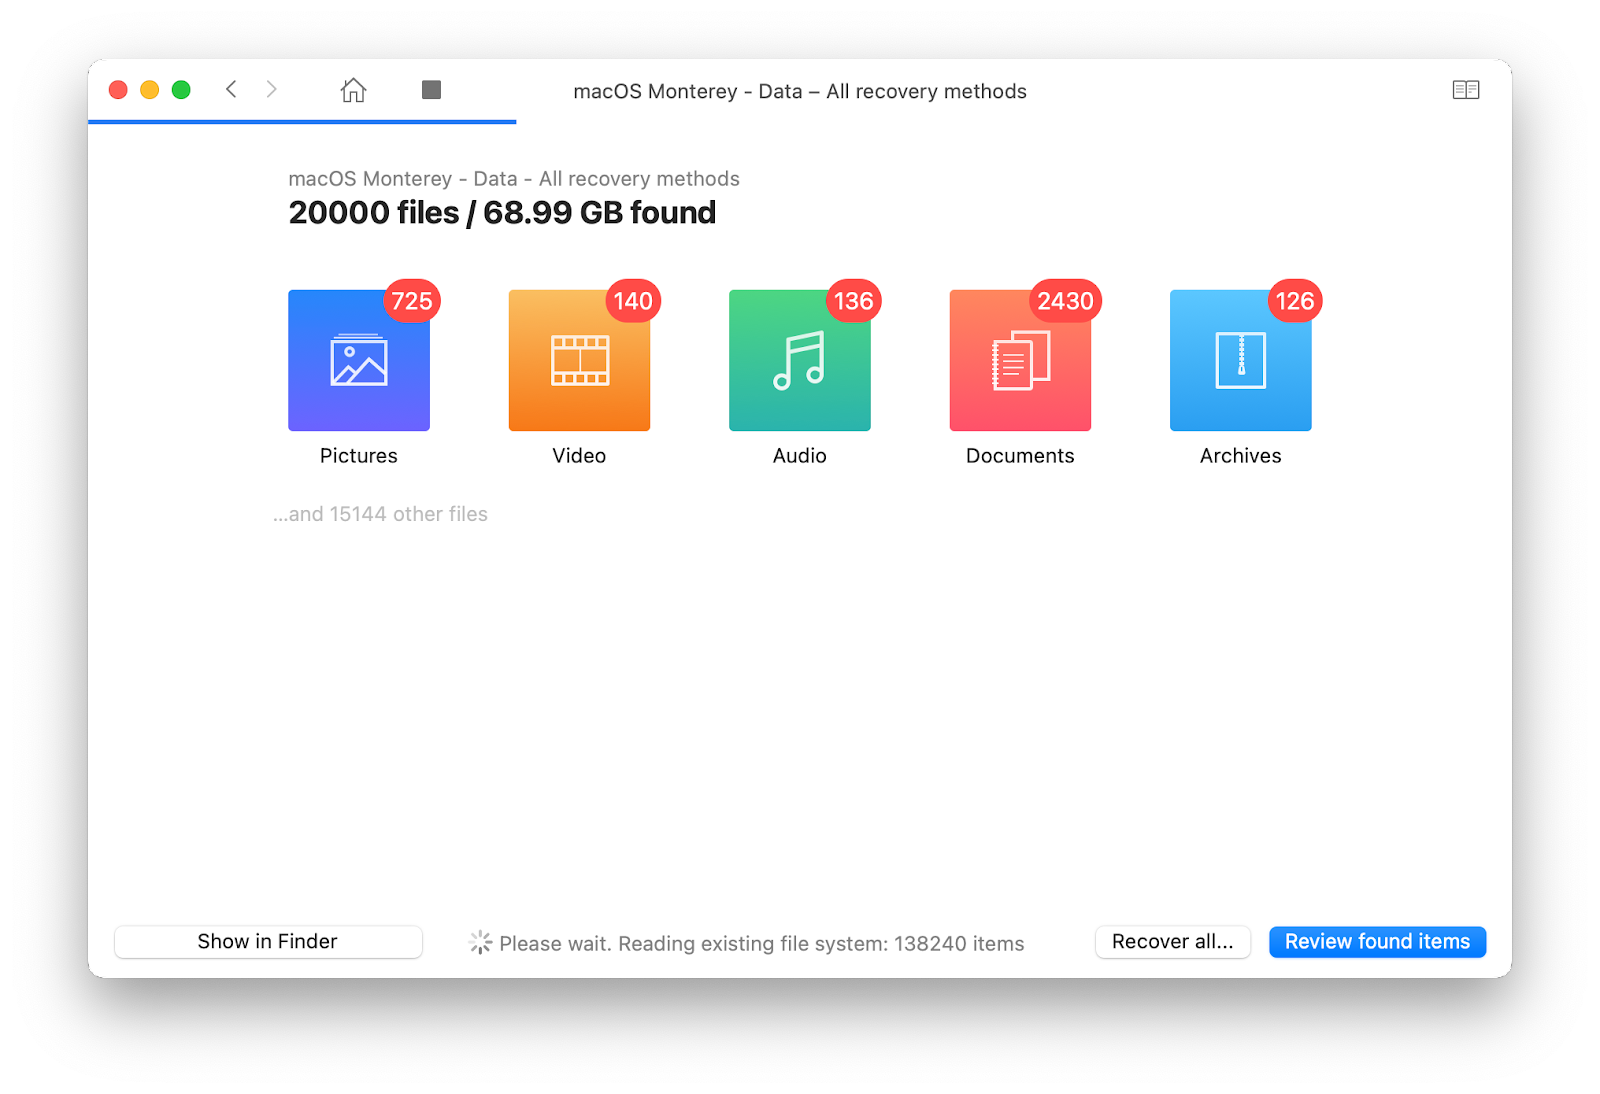This screenshot has width=1600, height=1094.
Task: Go to the home screen icon
Action: point(353,90)
